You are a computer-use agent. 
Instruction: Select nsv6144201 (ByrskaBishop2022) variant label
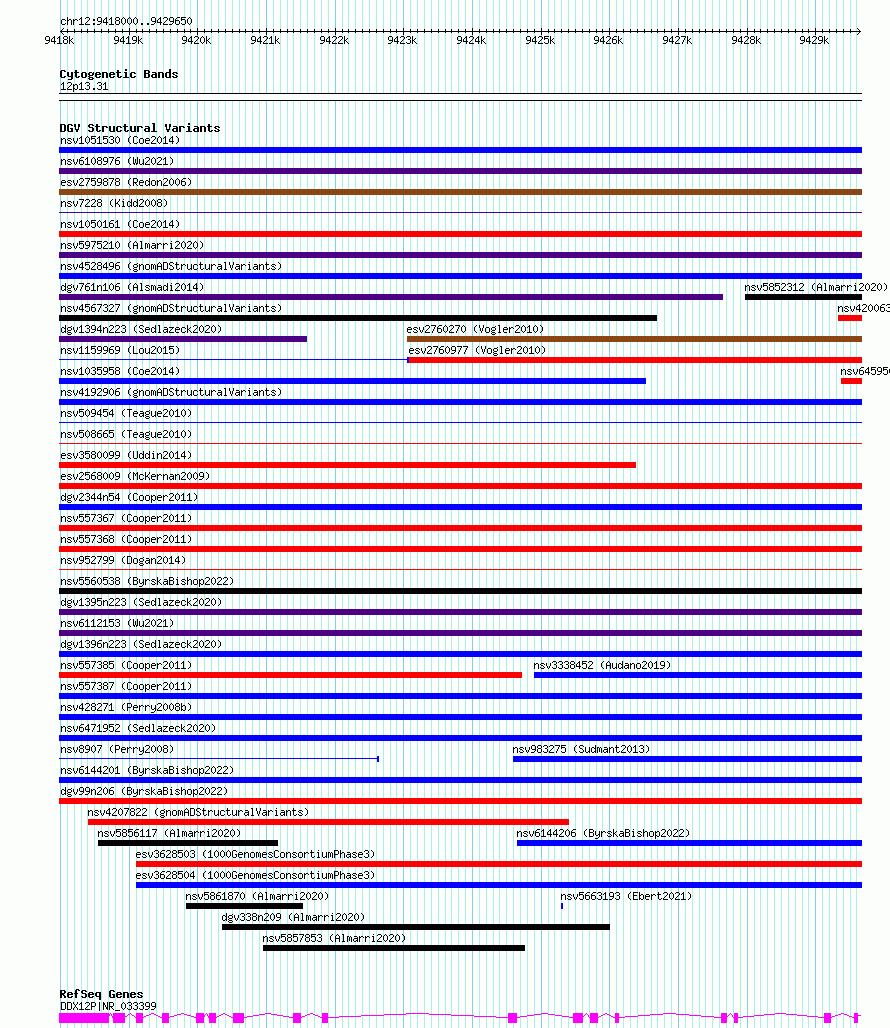[x=147, y=770]
